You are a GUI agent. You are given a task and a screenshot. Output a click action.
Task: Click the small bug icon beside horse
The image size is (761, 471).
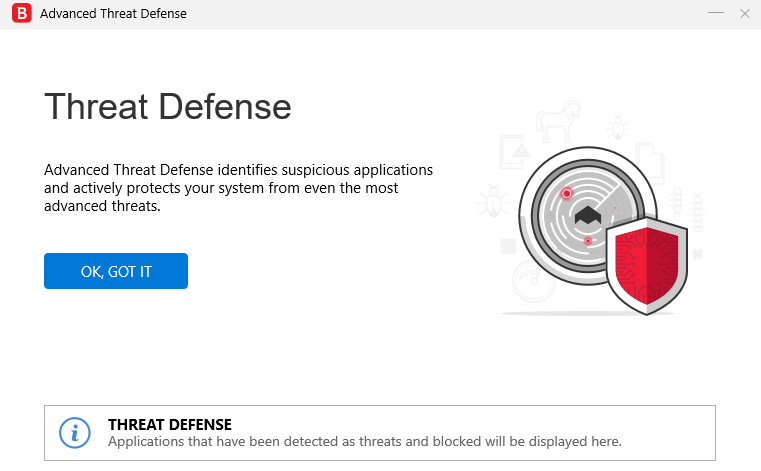click(618, 127)
